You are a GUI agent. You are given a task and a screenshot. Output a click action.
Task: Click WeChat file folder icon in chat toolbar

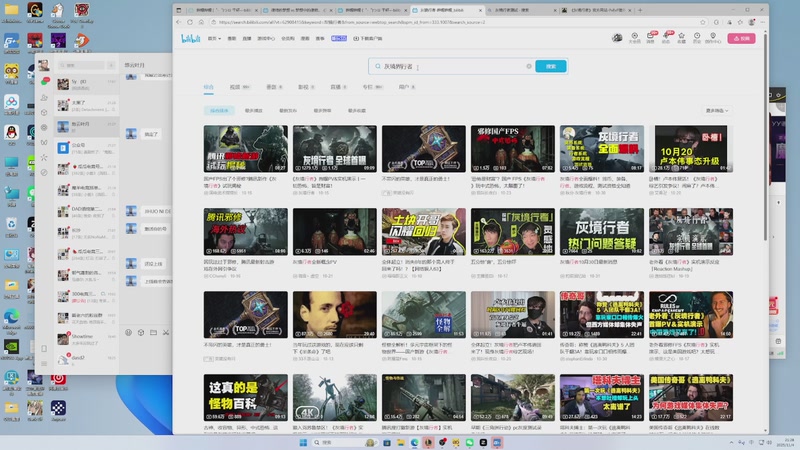coord(154,332)
